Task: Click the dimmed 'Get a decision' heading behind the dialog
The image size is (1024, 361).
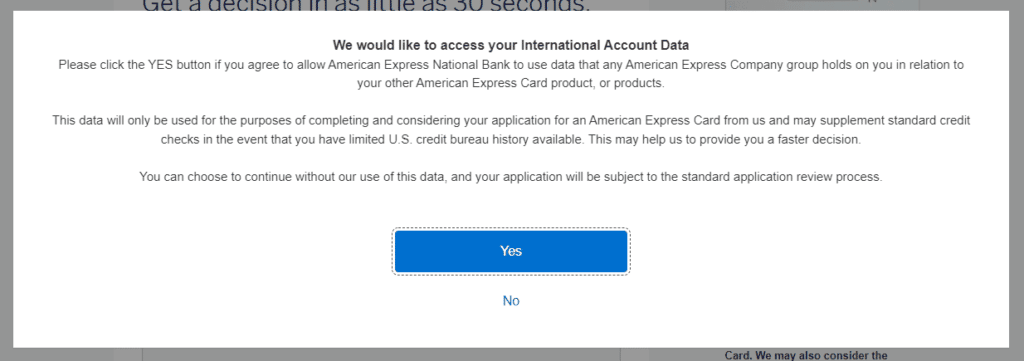Action: (365, 6)
